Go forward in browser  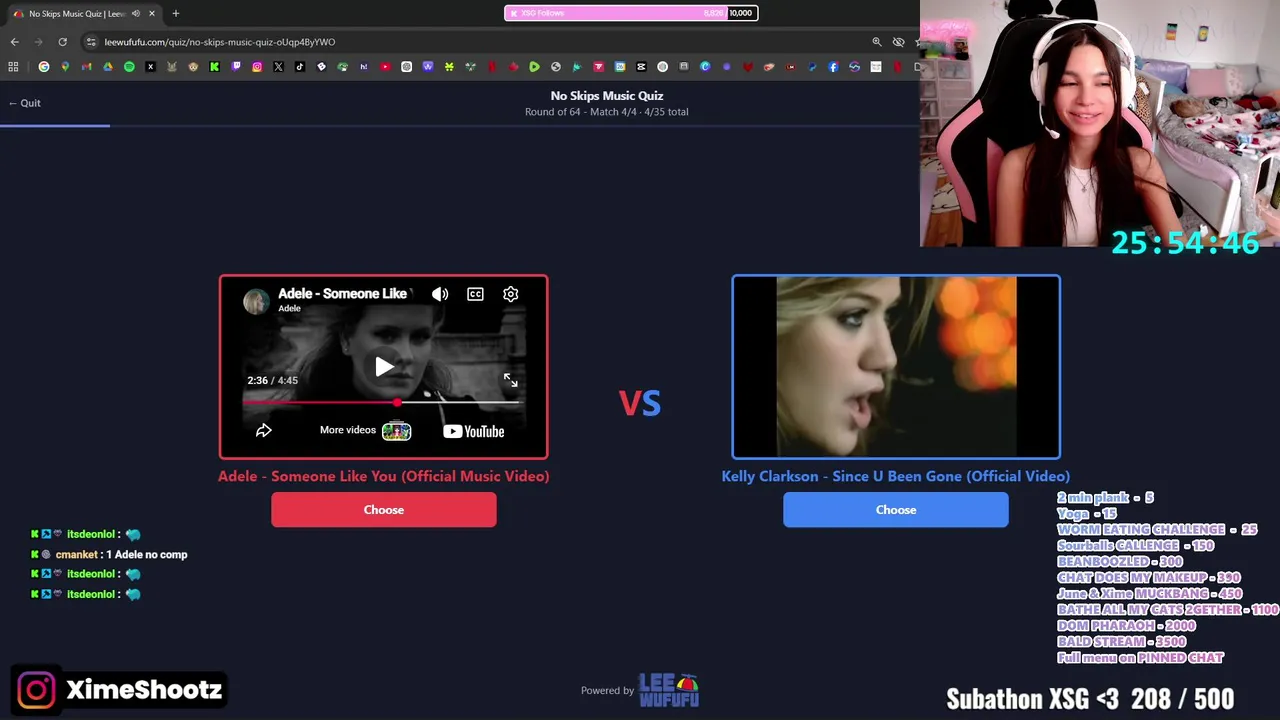(x=38, y=42)
